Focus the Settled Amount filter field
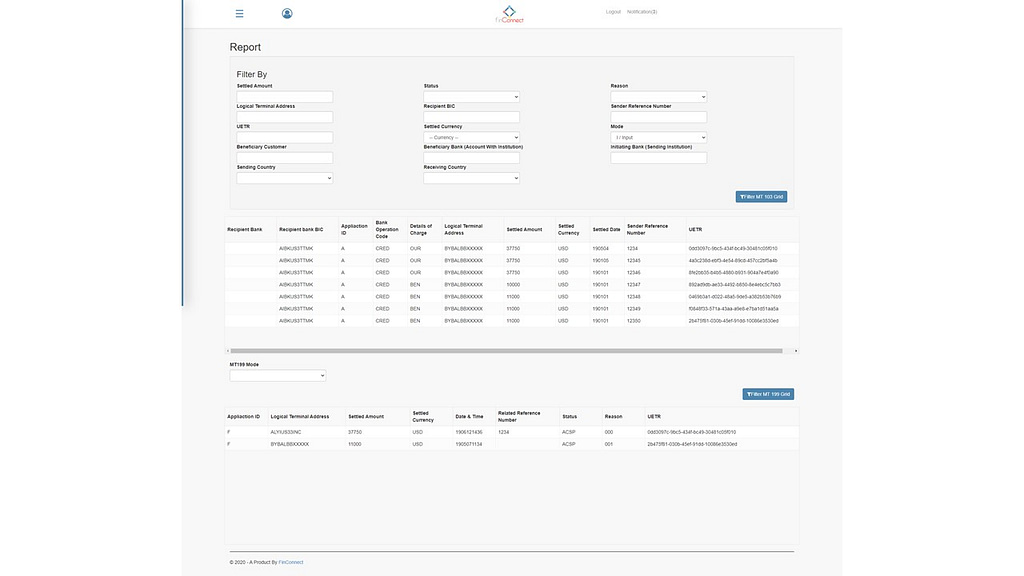 click(284, 97)
